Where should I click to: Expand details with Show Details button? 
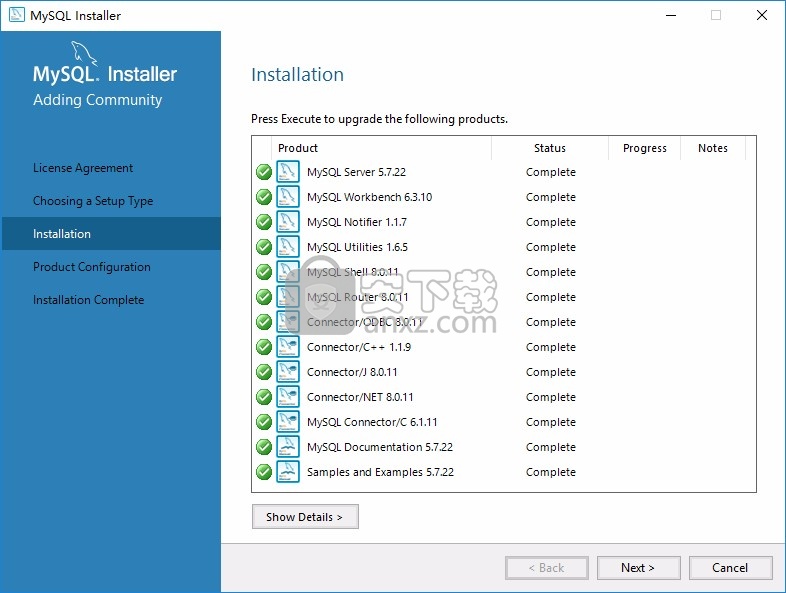pos(304,517)
